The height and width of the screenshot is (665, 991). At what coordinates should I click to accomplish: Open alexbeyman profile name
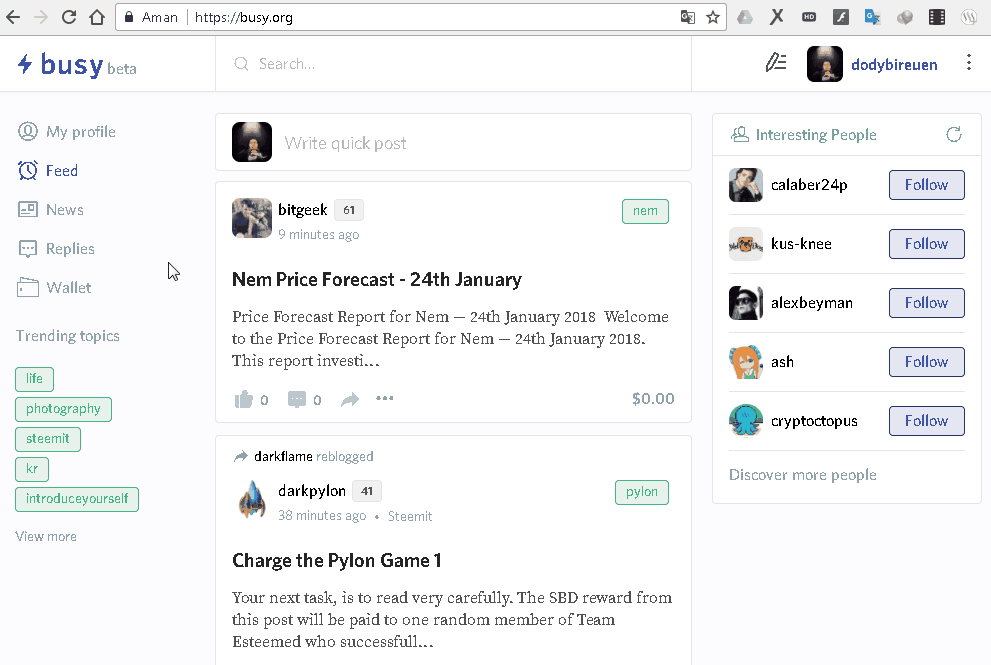pyautogui.click(x=812, y=303)
